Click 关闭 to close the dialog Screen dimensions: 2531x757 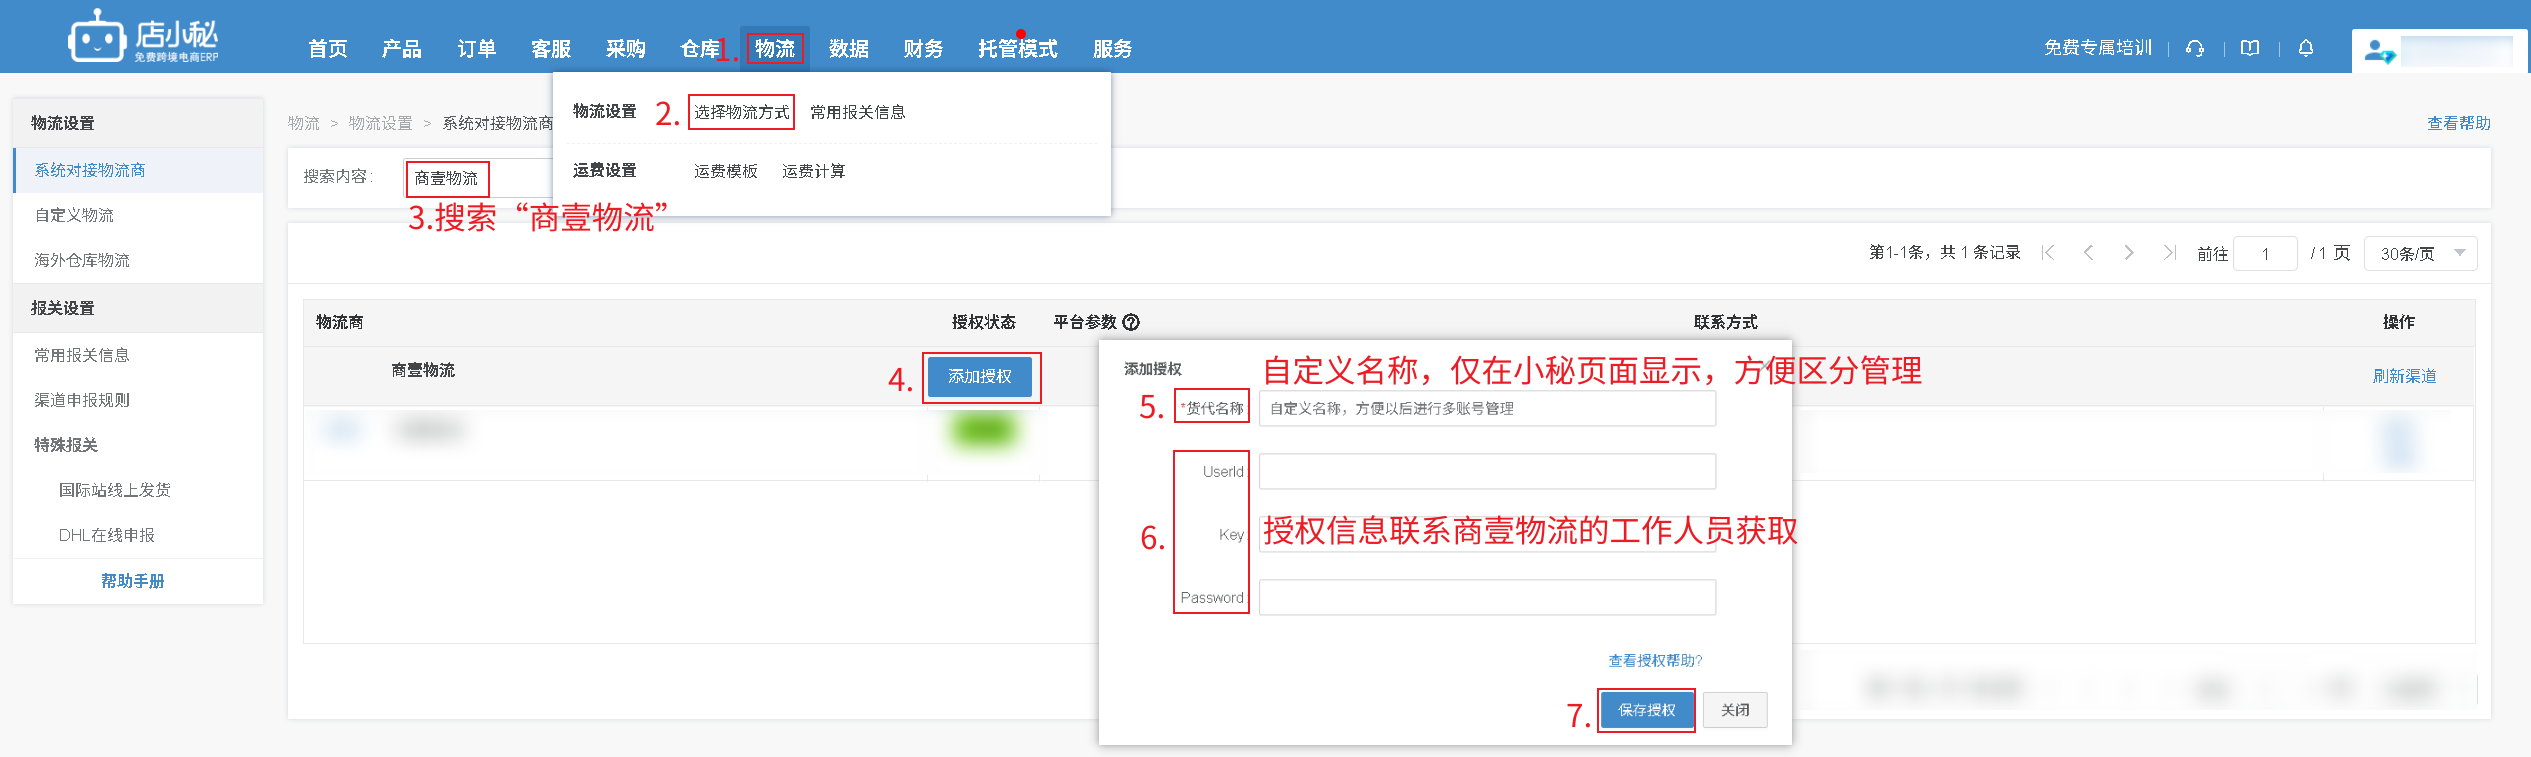[x=1735, y=710]
